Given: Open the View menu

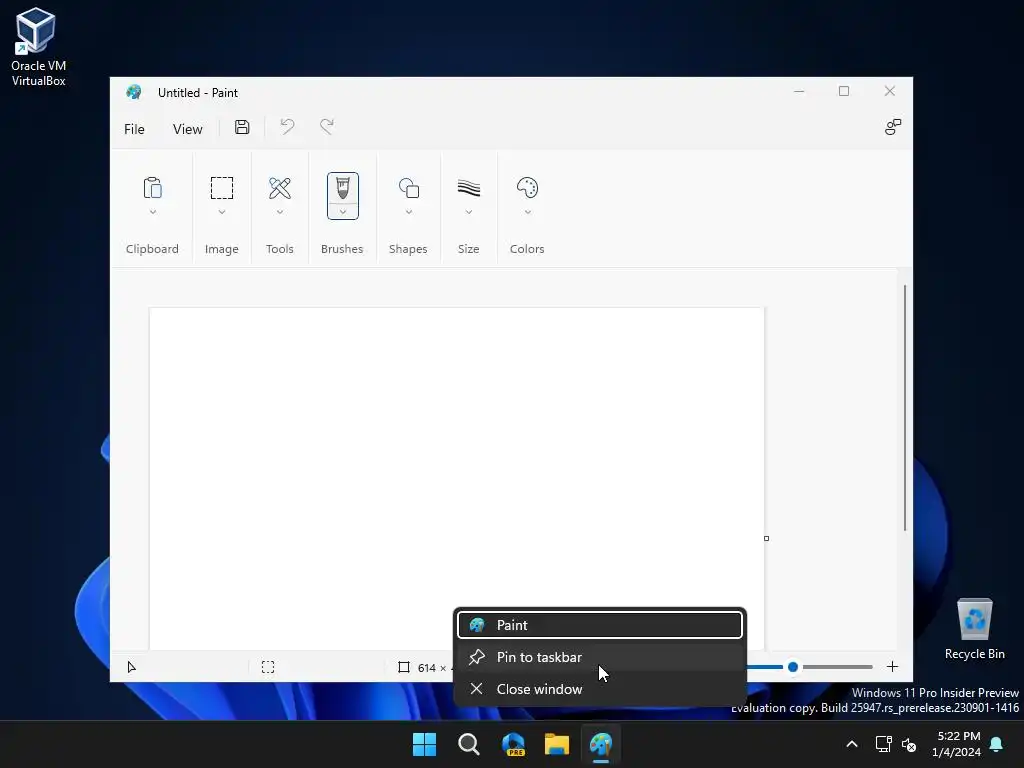Looking at the screenshot, I should pos(187,129).
